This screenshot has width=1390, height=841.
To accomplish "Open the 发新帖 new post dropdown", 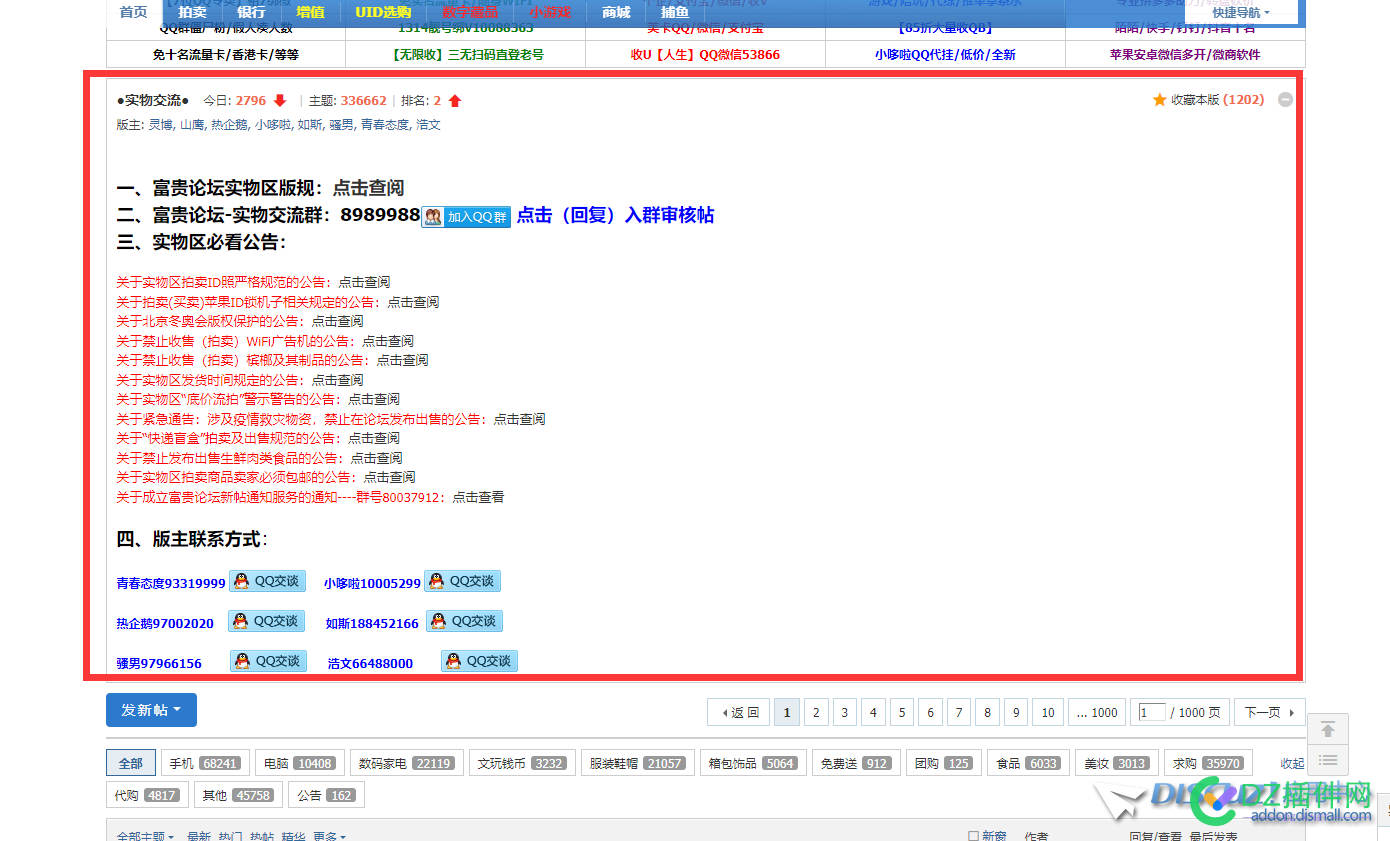I will pyautogui.click(x=151, y=710).
